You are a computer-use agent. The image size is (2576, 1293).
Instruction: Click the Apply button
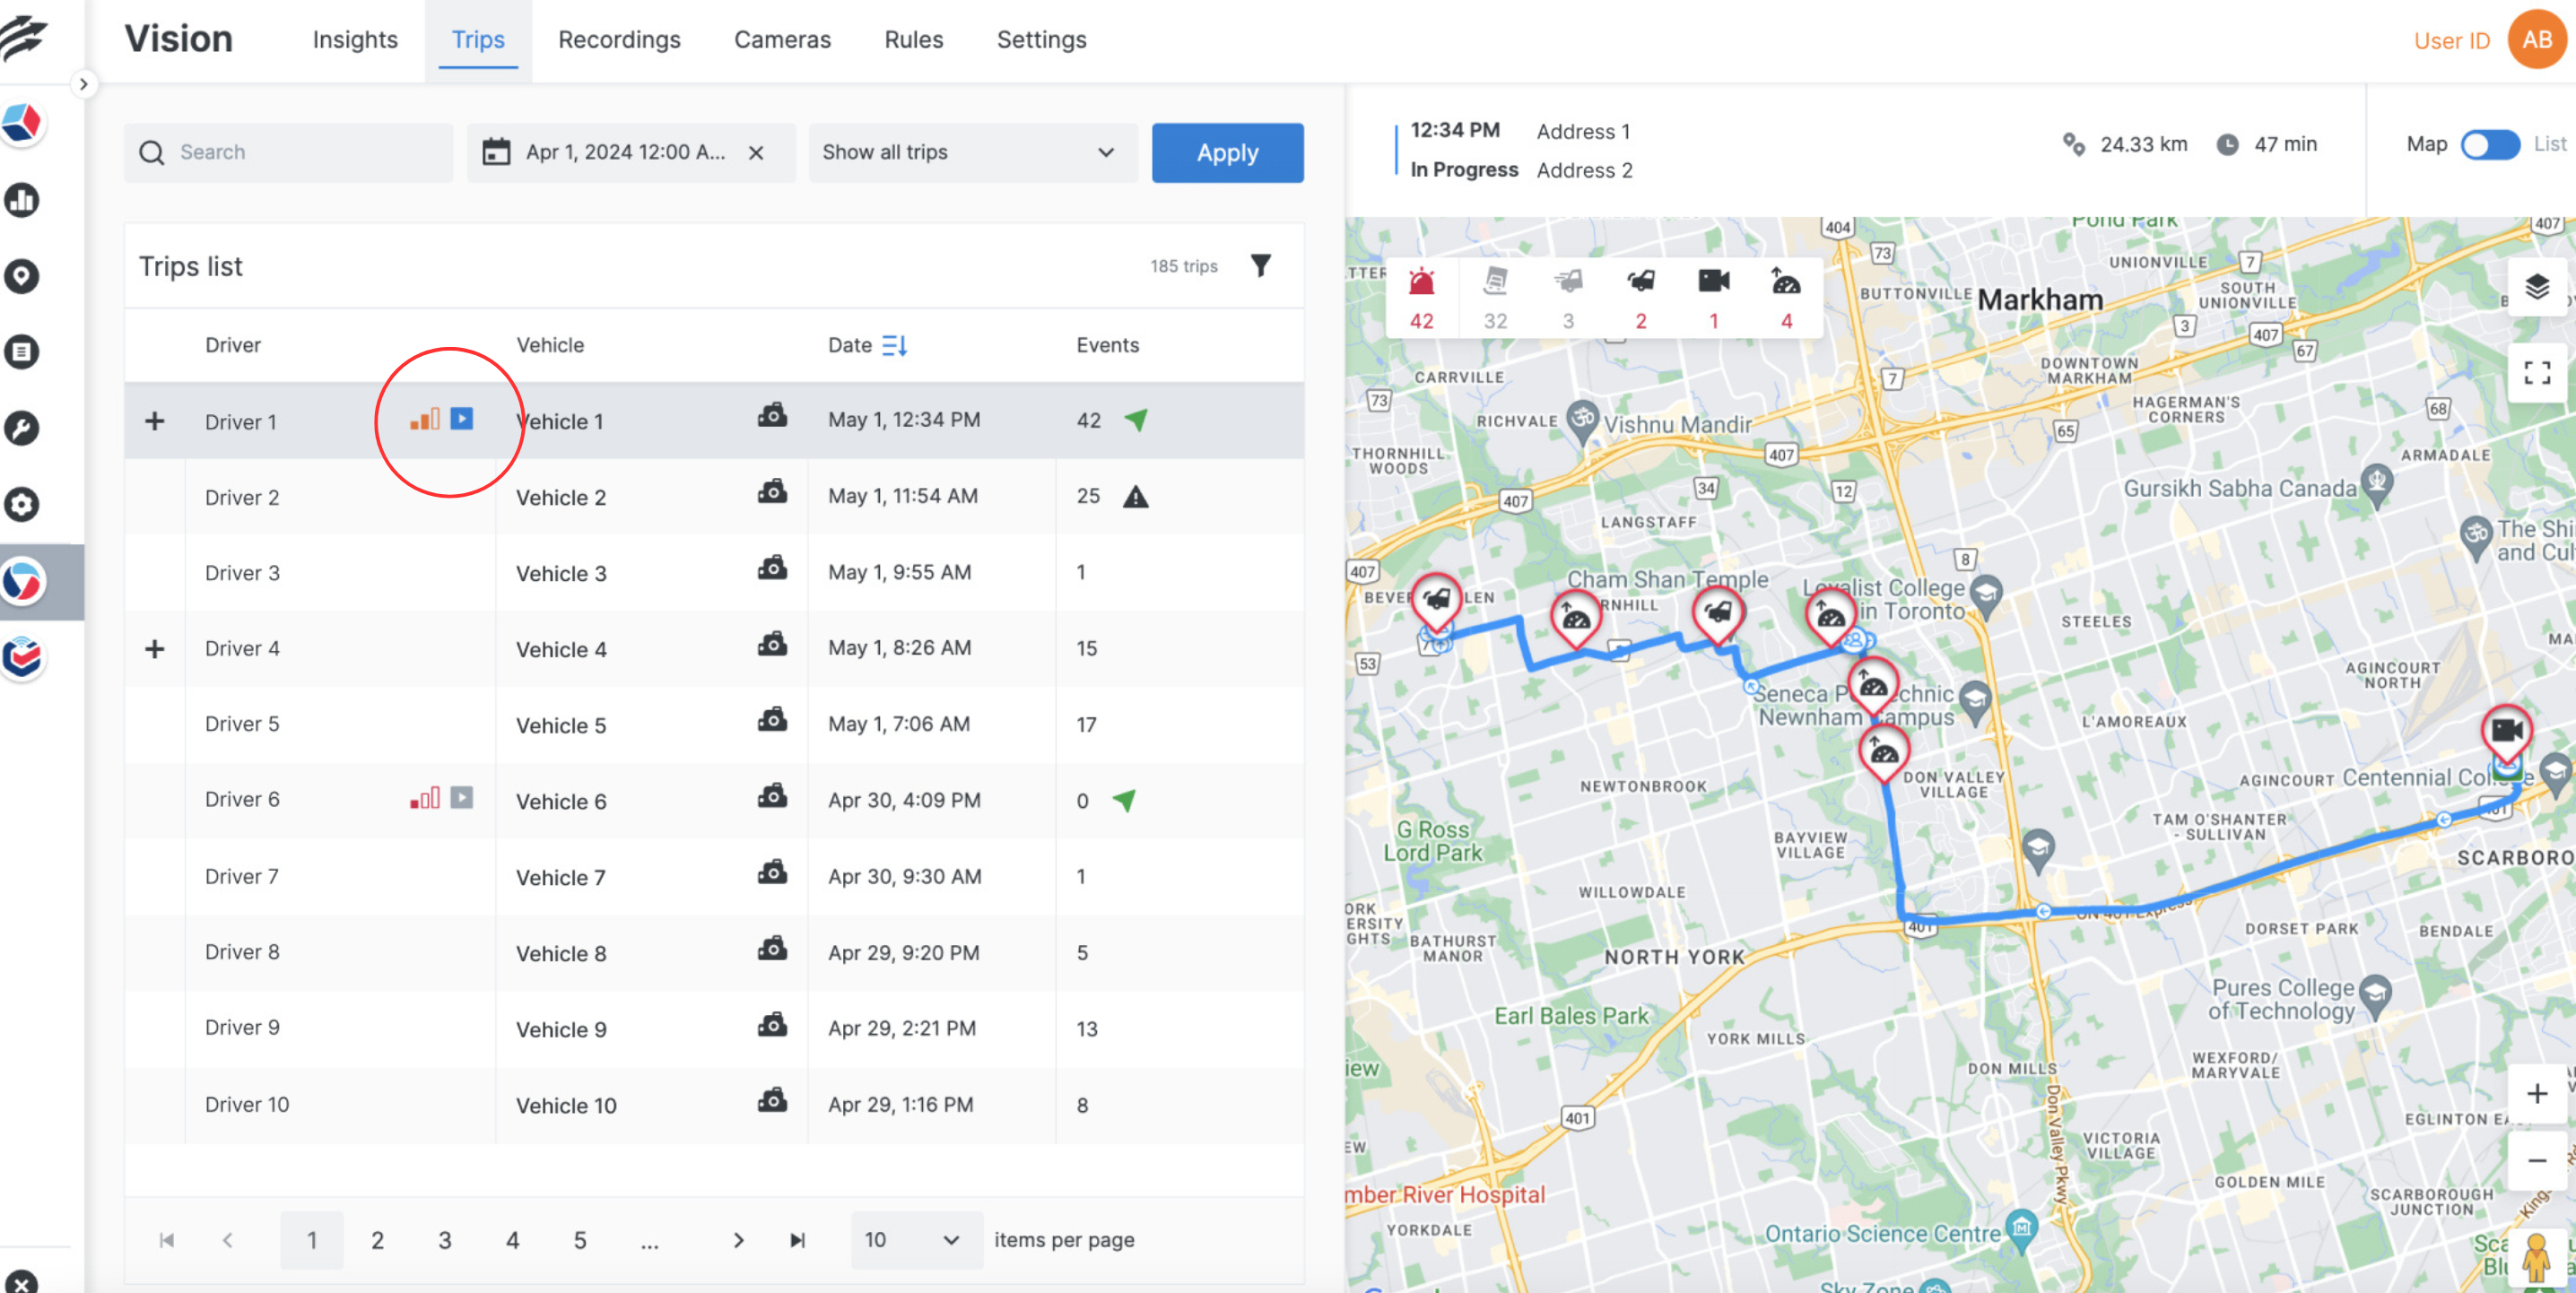click(1227, 153)
